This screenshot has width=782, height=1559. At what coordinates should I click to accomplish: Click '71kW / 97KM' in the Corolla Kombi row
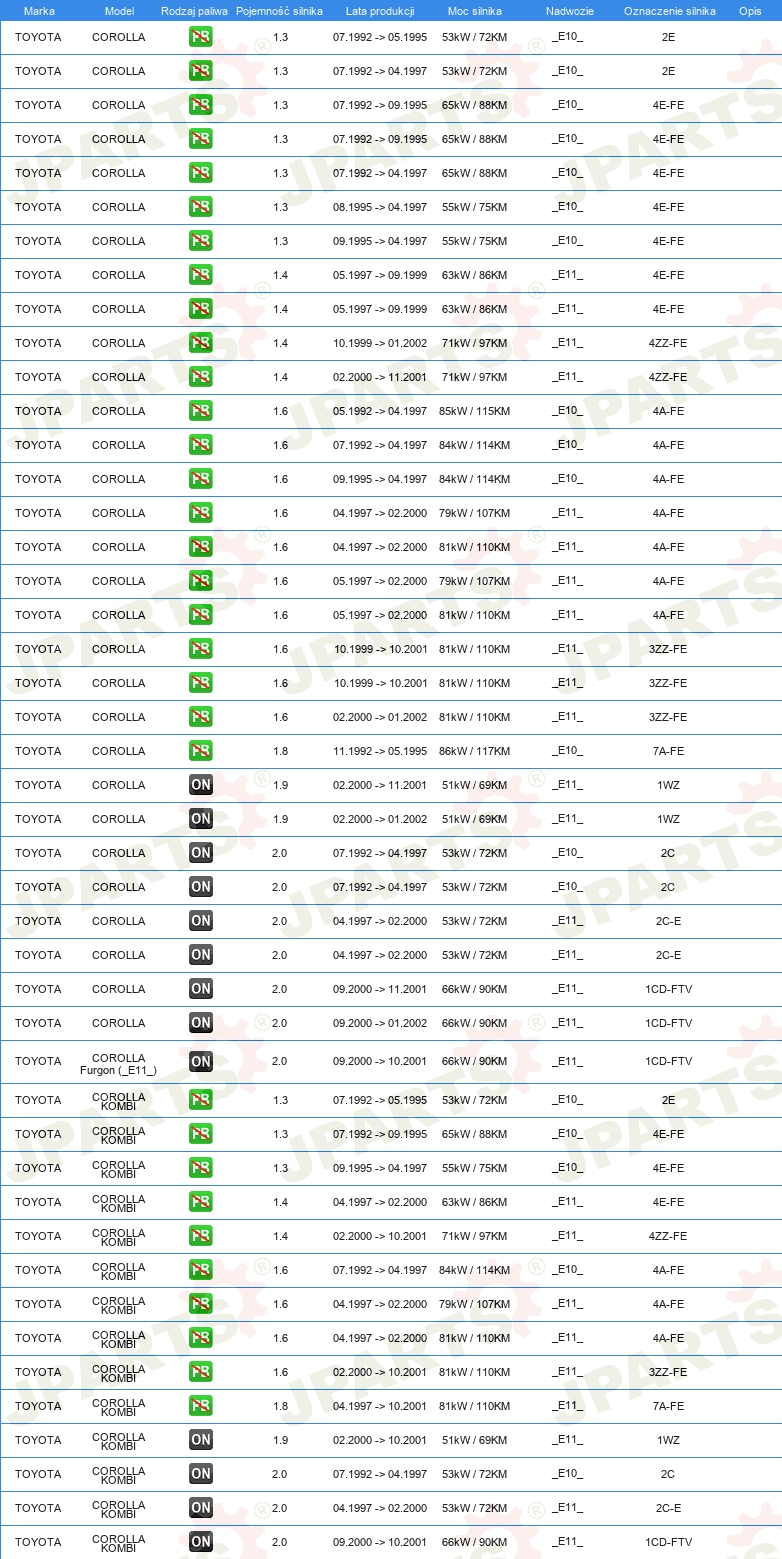click(x=474, y=1236)
